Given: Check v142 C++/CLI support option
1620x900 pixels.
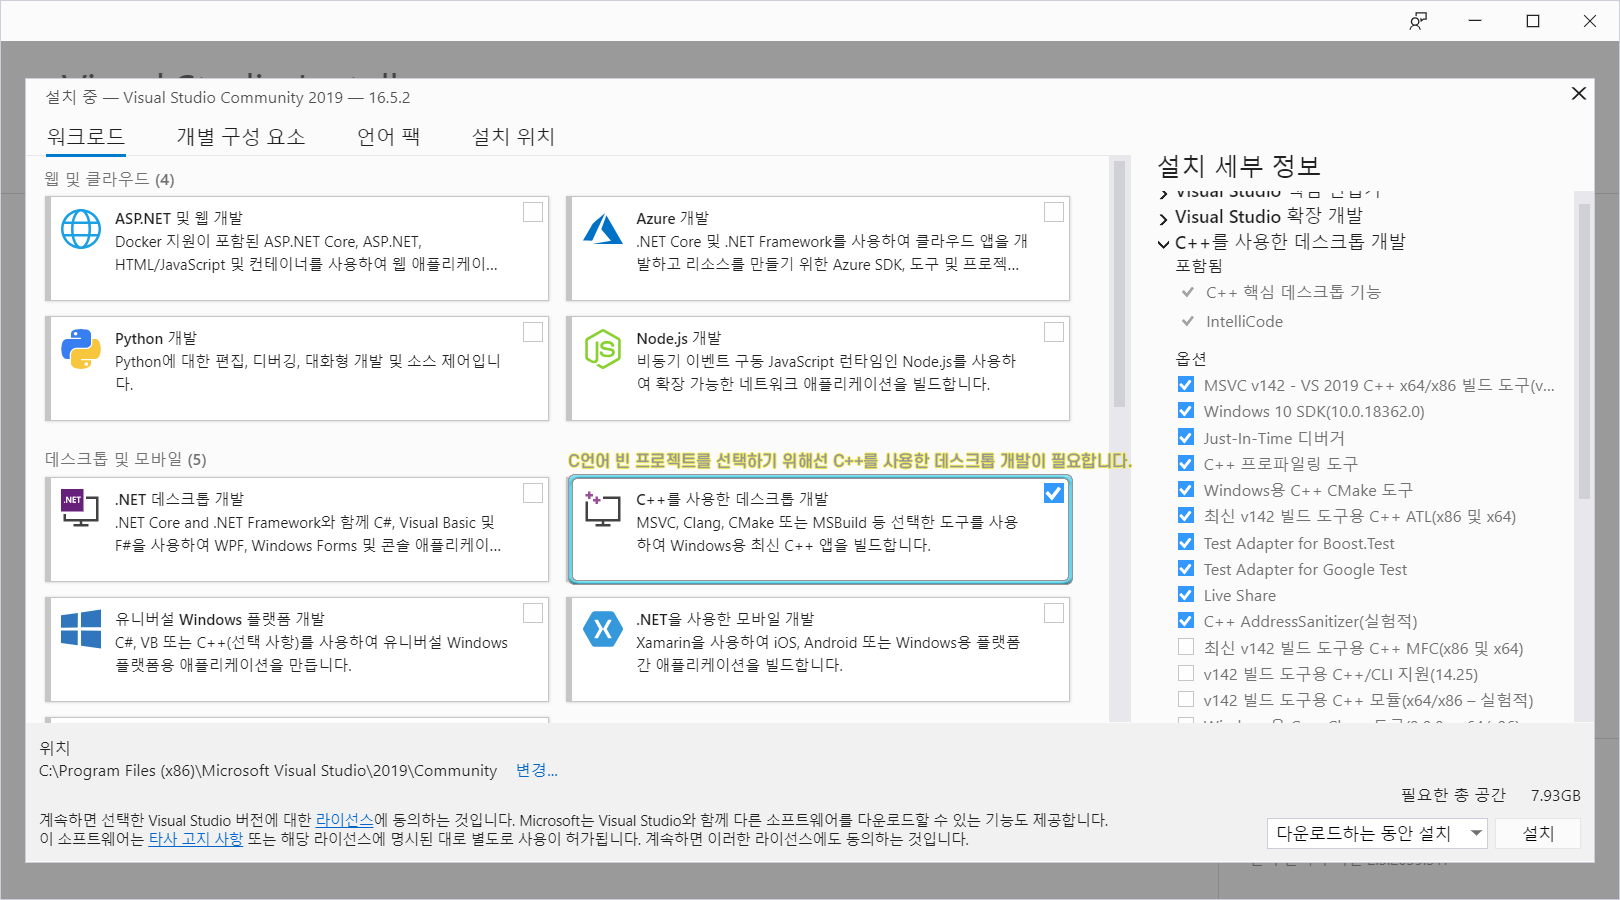Looking at the screenshot, I should [1186, 674].
